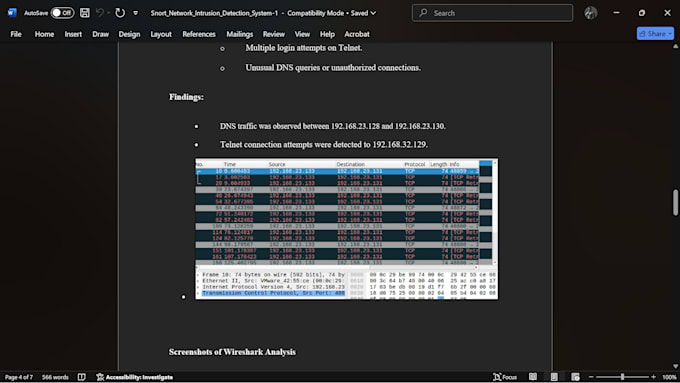Viewport: 680px width, 383px height.
Task: Select the Mailings tab
Action: [x=239, y=34]
